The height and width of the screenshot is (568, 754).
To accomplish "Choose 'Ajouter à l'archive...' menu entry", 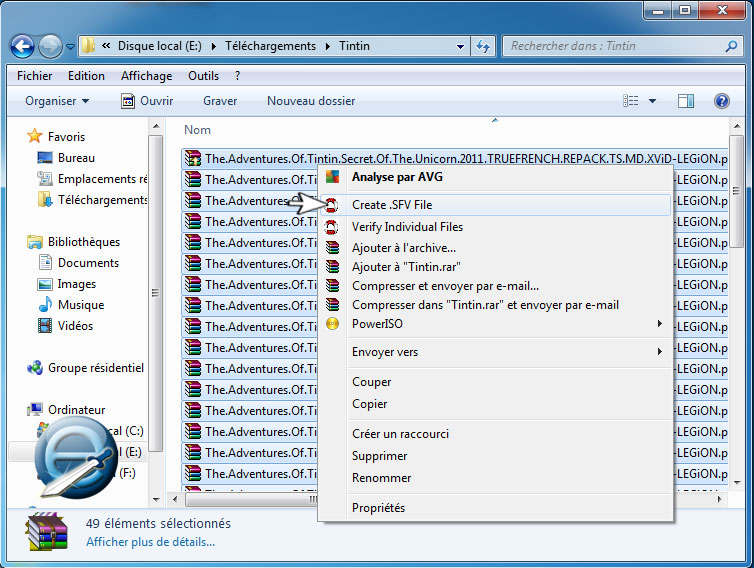I will [495, 248].
